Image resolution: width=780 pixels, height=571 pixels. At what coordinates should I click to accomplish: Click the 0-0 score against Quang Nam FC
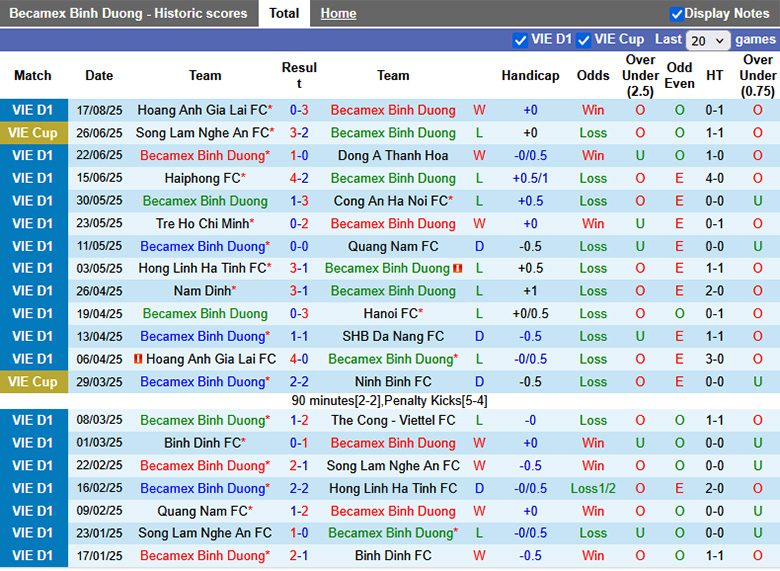(x=299, y=246)
